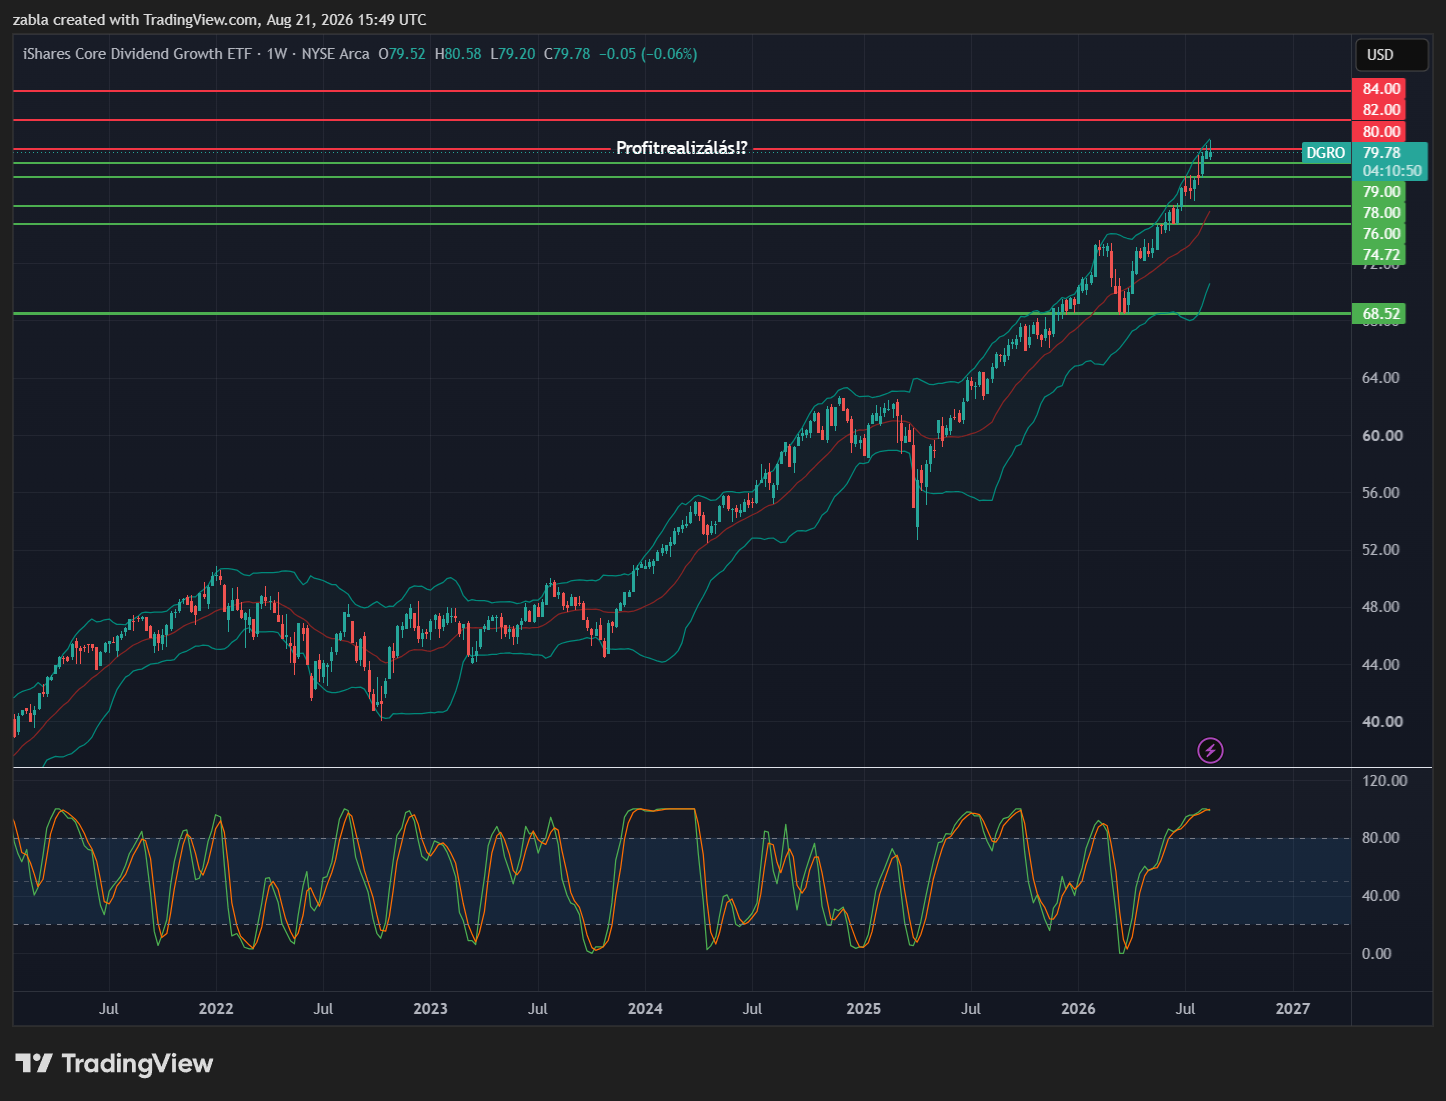Click the 2027 label on time axis

pyautogui.click(x=1293, y=1009)
